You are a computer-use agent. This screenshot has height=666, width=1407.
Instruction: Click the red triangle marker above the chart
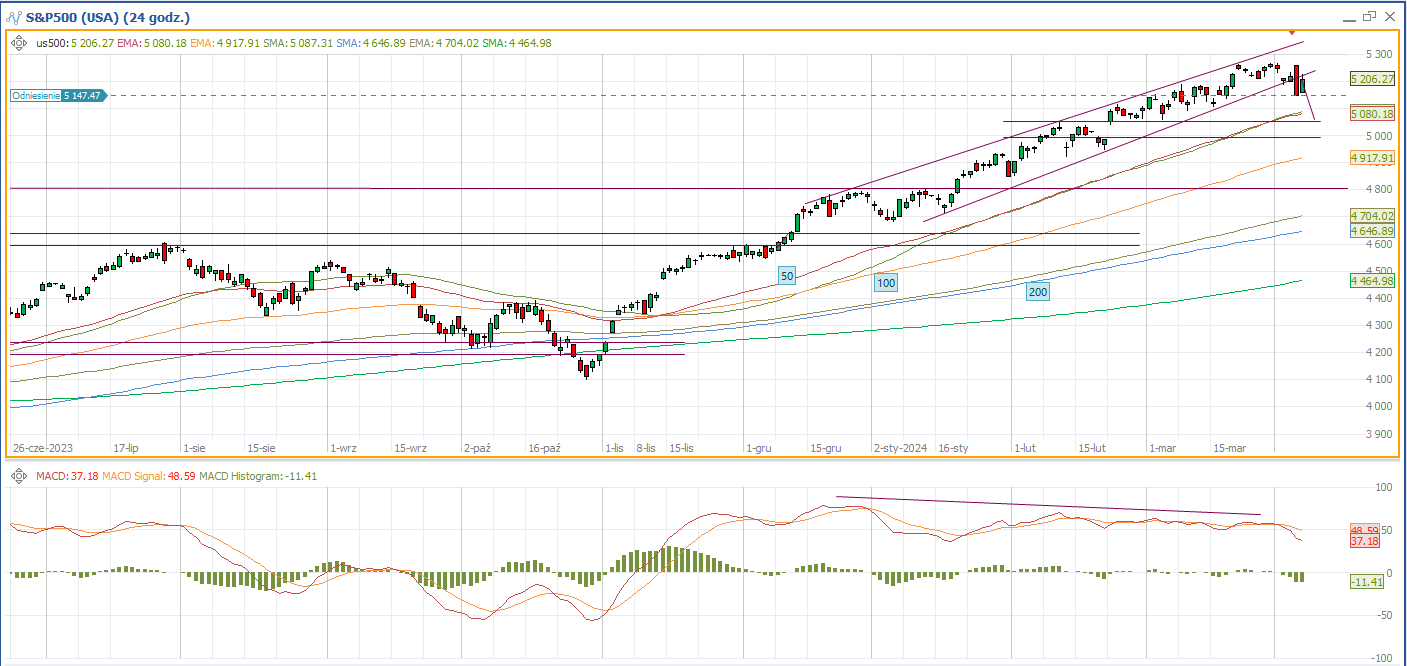pos(1292,34)
